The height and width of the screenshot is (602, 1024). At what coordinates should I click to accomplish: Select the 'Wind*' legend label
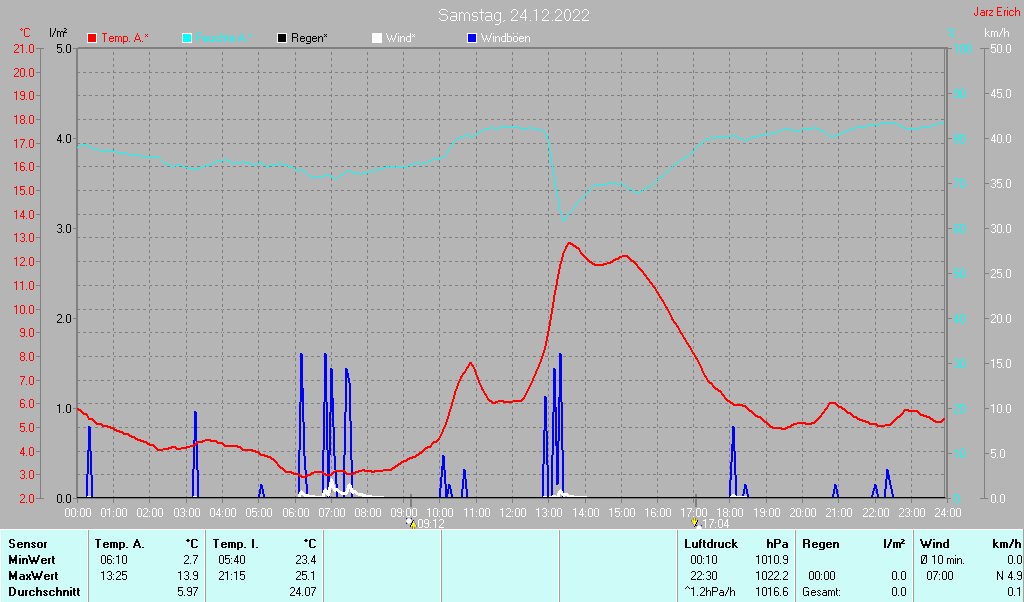pos(400,39)
